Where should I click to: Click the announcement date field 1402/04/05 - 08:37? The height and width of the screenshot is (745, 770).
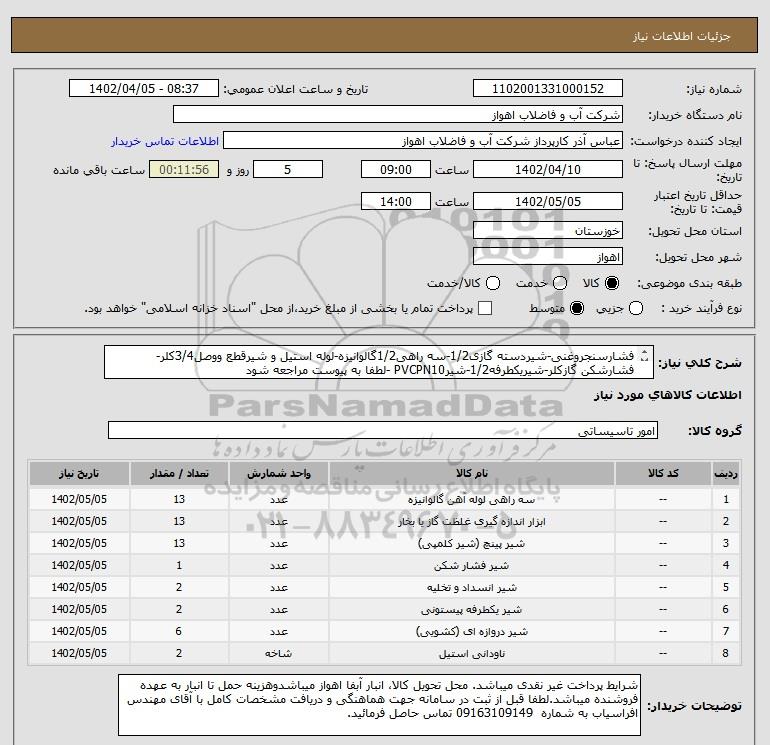(143, 88)
